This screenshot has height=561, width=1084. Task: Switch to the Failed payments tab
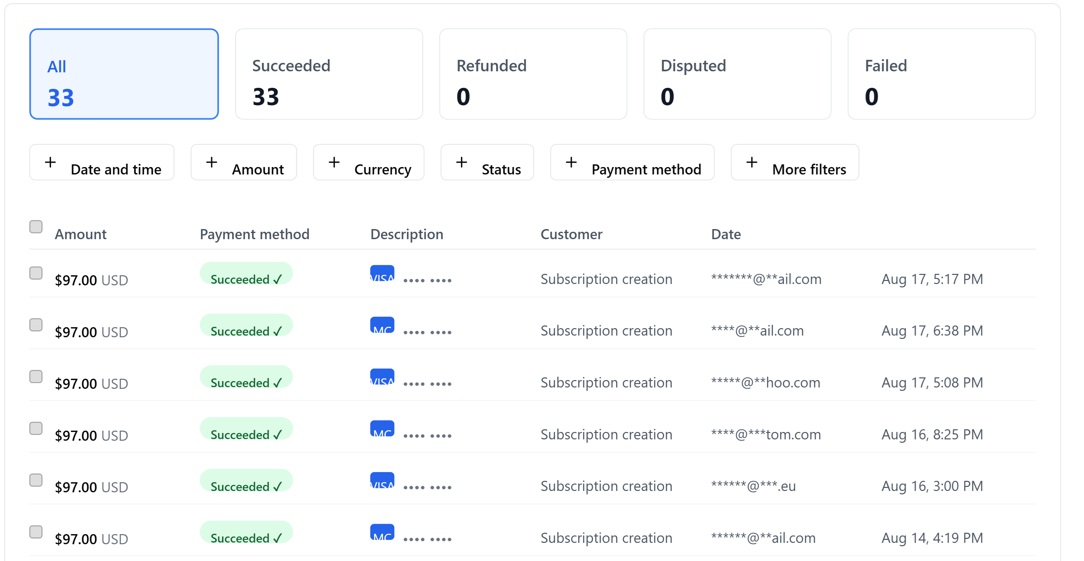[x=941, y=74]
